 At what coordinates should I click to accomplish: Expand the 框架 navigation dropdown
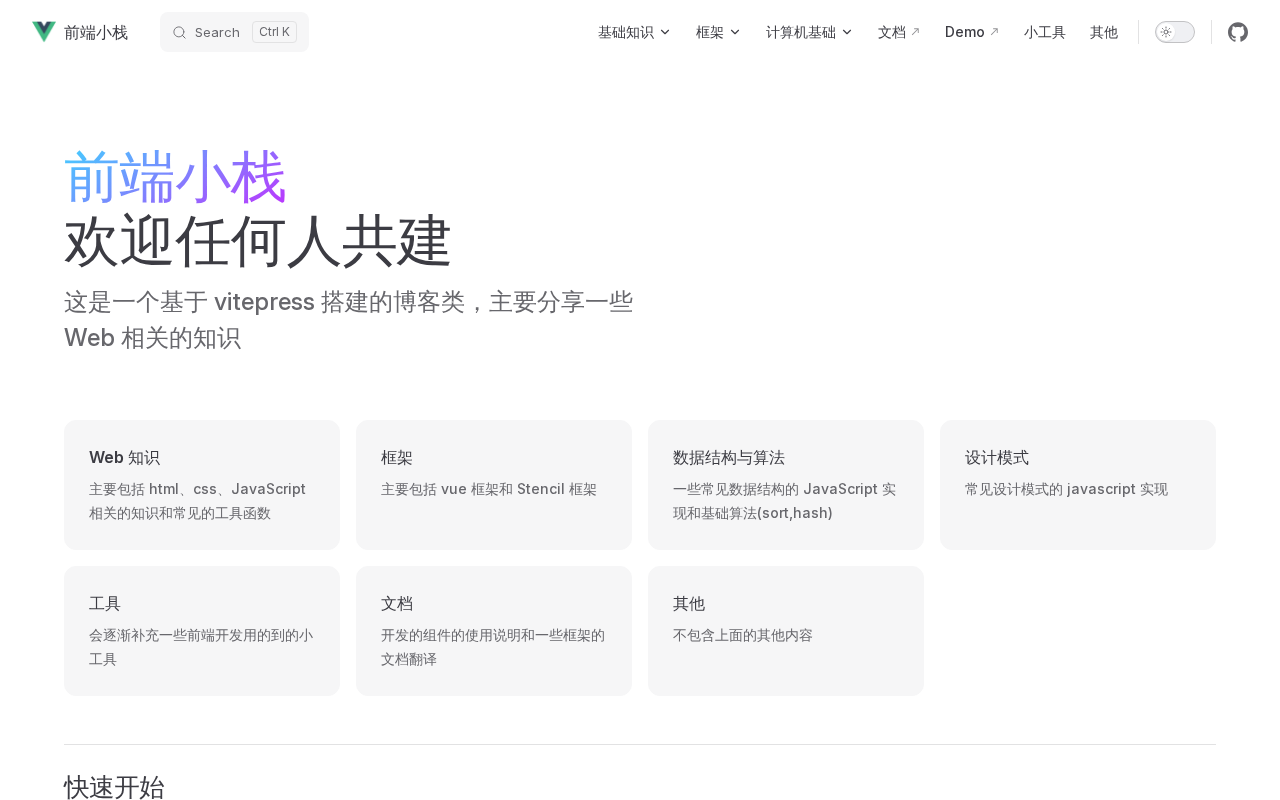[x=718, y=32]
